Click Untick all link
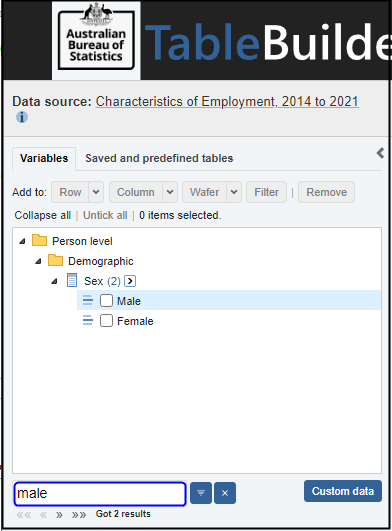Viewport: 392px width, 531px height. pos(105,215)
